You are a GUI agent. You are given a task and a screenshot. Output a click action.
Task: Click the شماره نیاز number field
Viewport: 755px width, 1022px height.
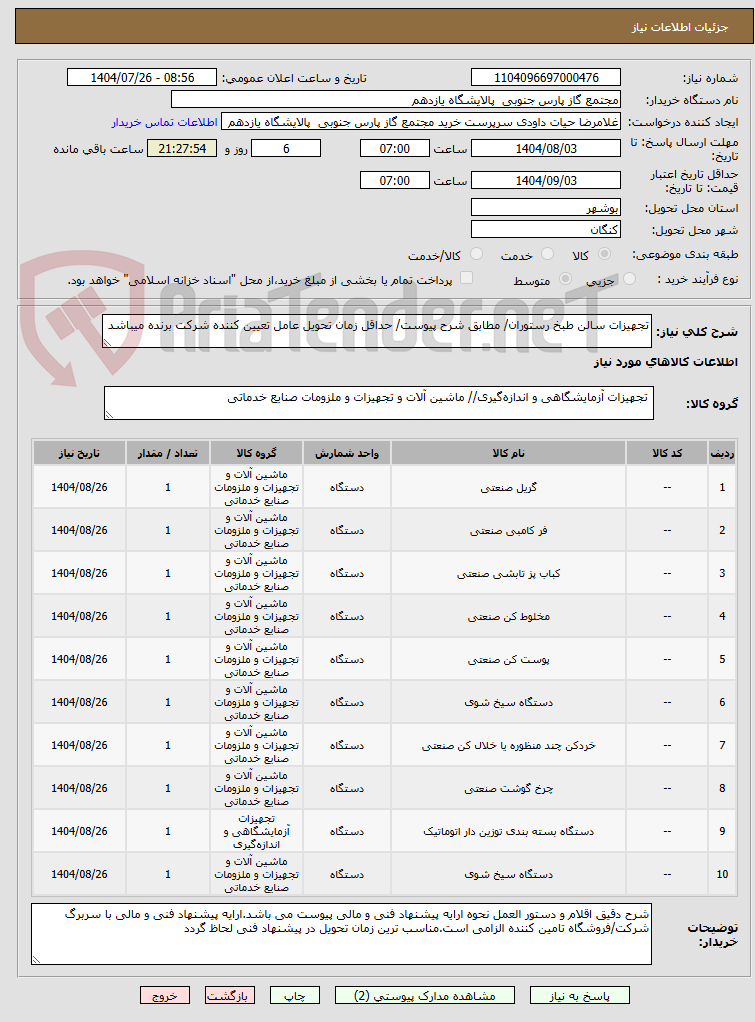[546, 78]
